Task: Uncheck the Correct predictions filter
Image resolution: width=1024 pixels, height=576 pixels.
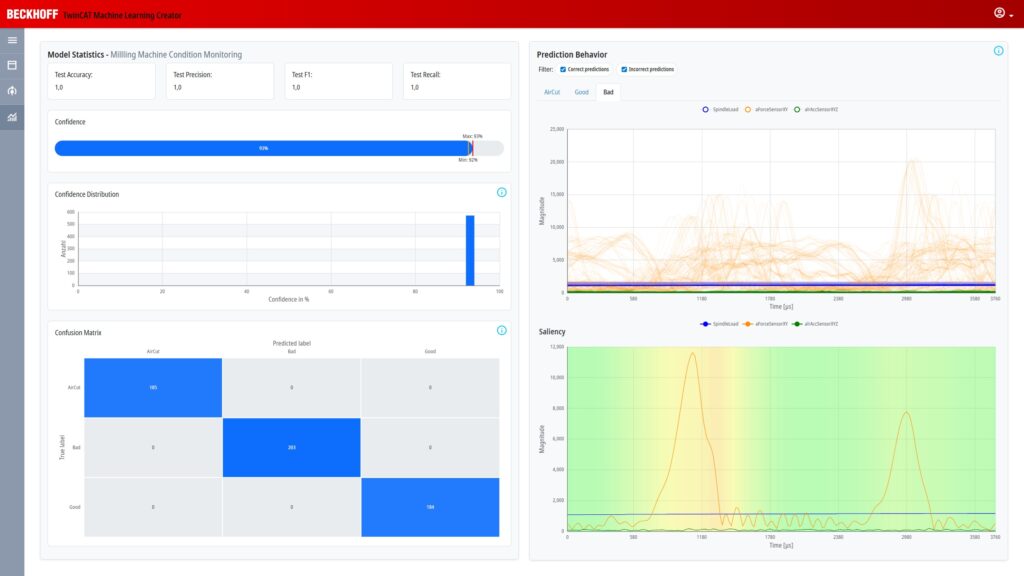Action: (x=563, y=70)
